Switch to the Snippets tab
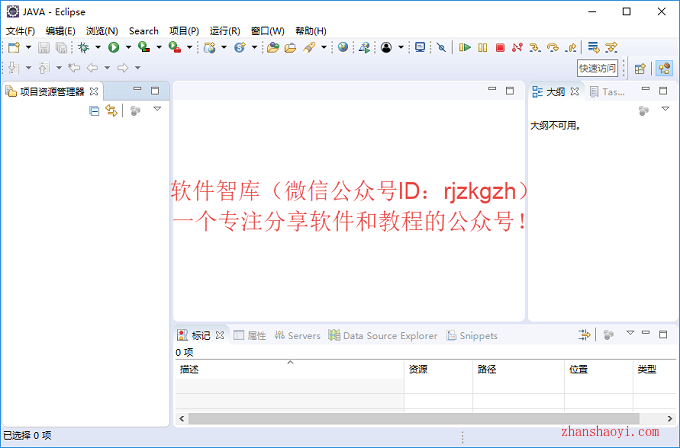 pyautogui.click(x=472, y=336)
